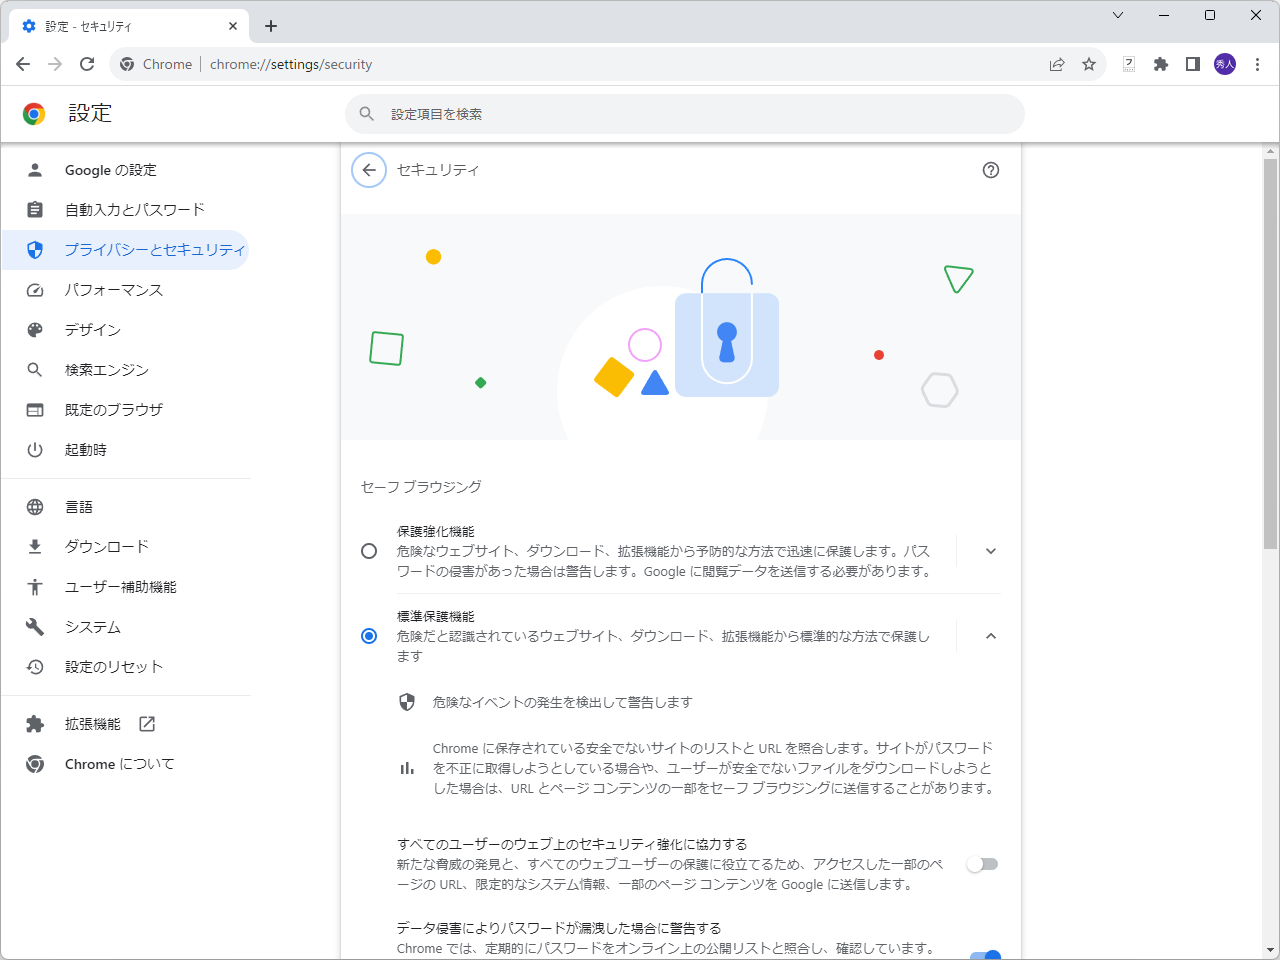Open the Chrome profile avatar icon
This screenshot has height=960, width=1280.
pyautogui.click(x=1224, y=64)
